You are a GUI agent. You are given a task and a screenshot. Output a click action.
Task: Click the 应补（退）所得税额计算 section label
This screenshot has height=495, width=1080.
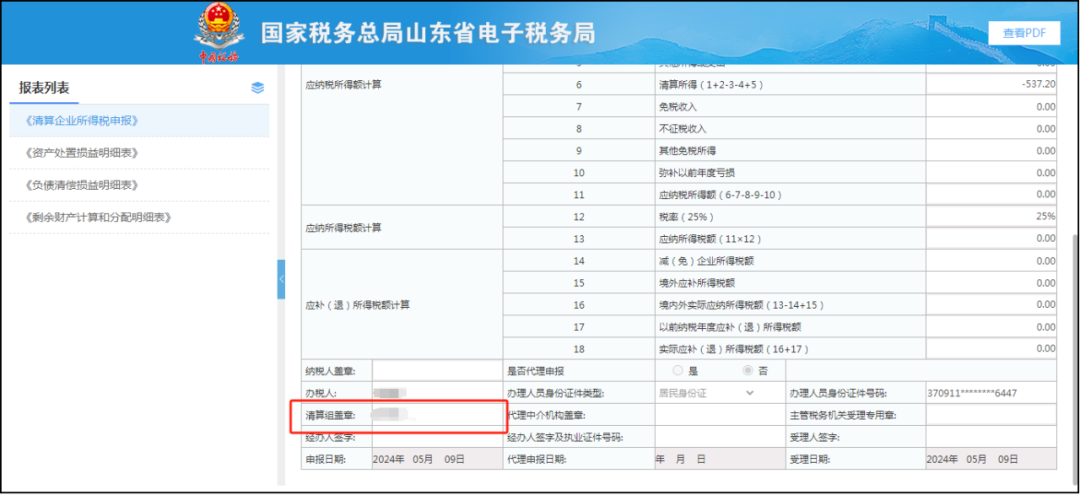[x=357, y=305]
